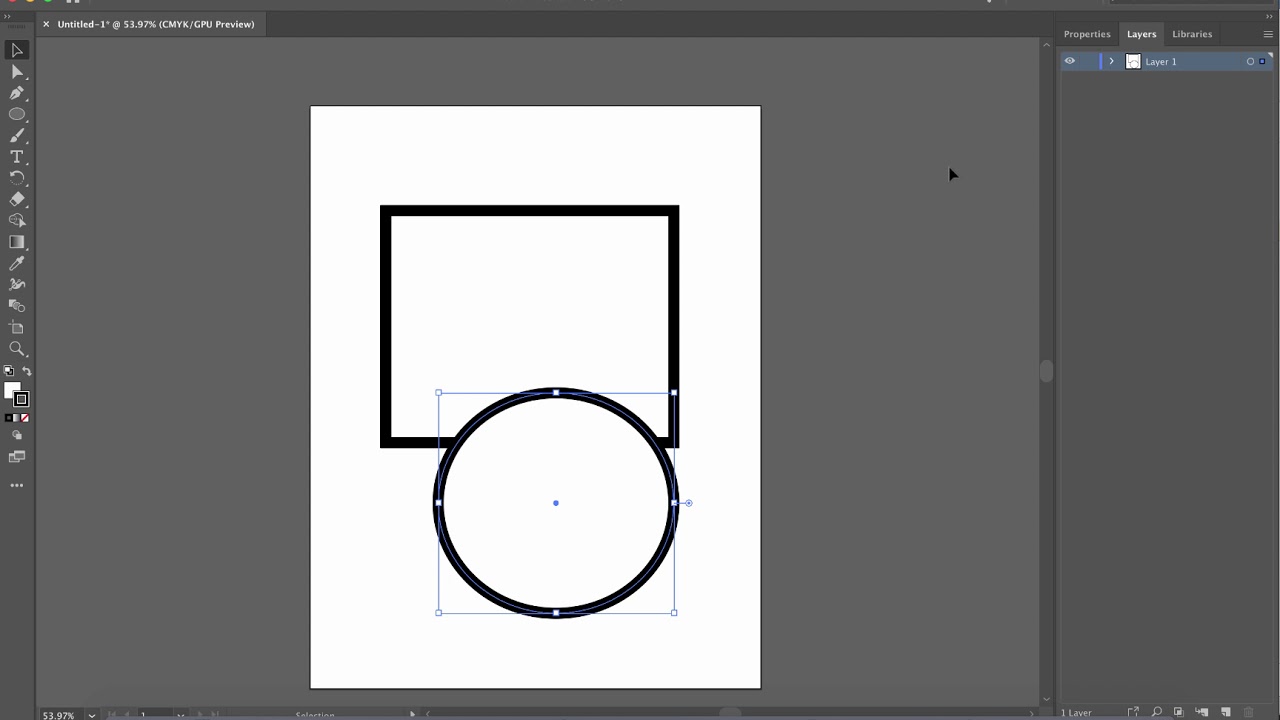Open the zoom level dropdown

point(92,715)
